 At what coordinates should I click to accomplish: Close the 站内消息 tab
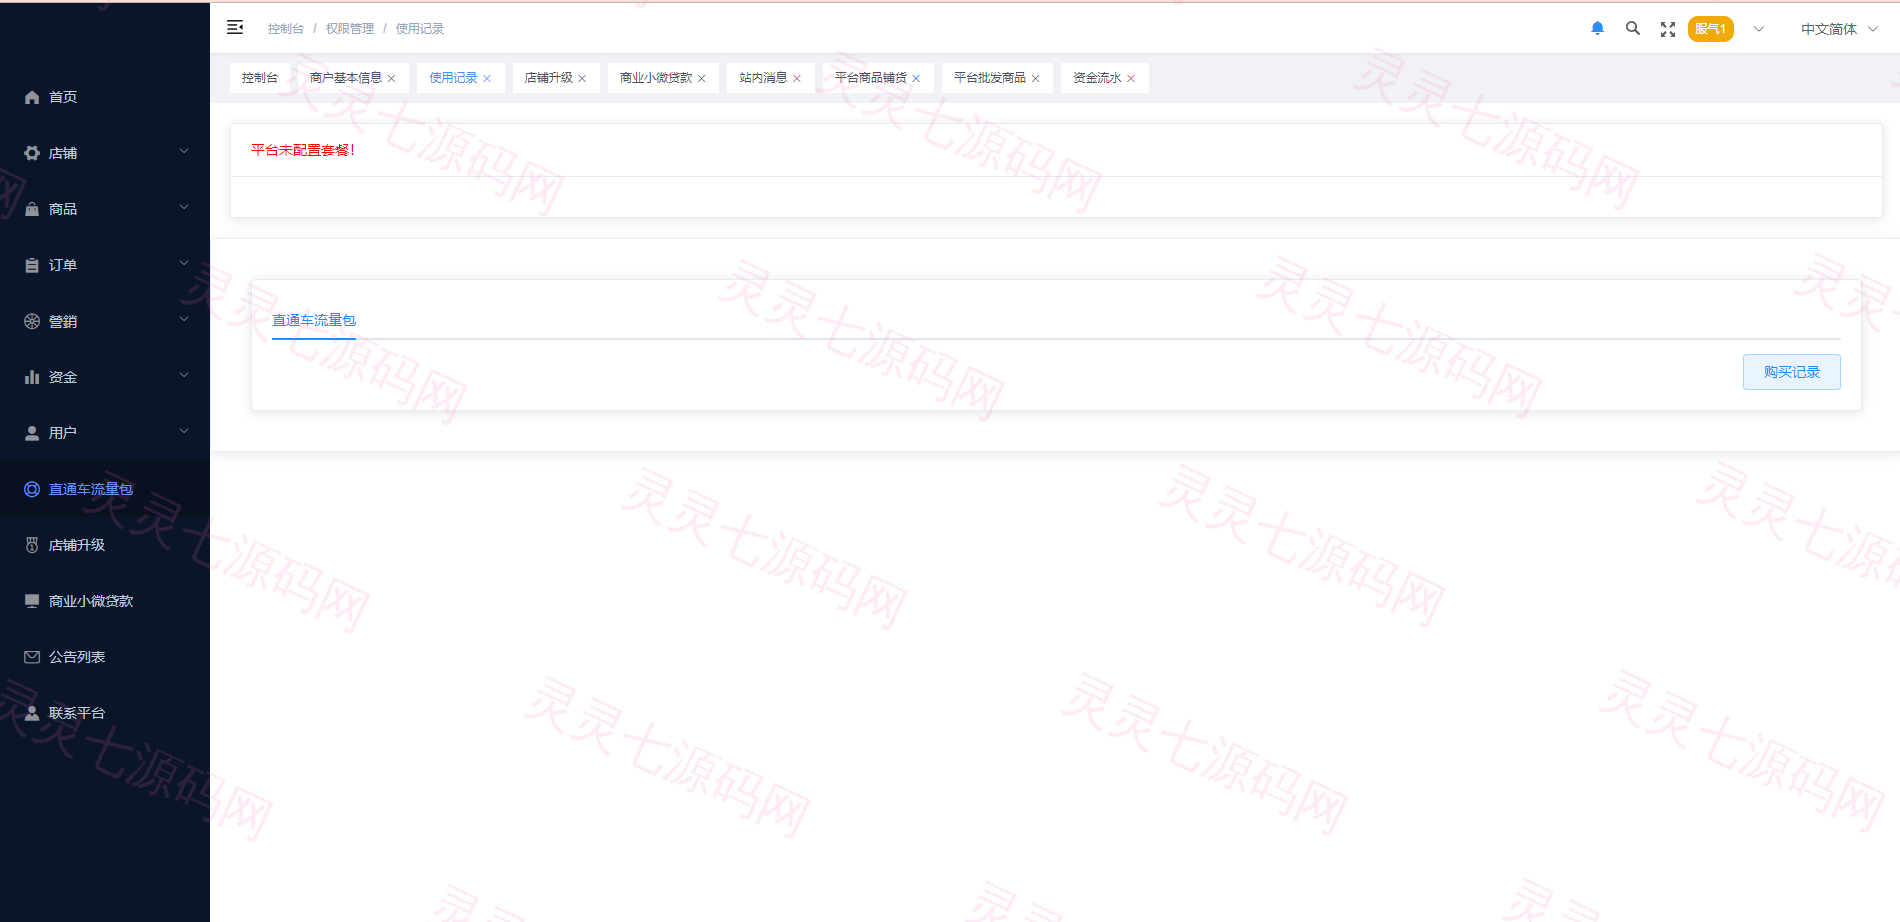click(x=797, y=79)
